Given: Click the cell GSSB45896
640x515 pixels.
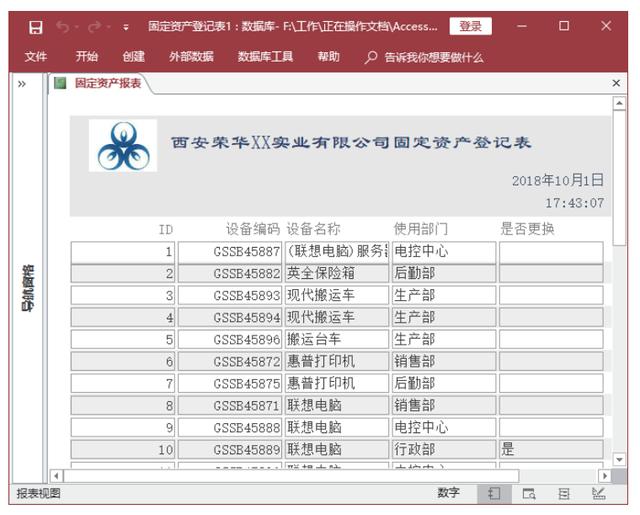Looking at the screenshot, I should [230, 340].
